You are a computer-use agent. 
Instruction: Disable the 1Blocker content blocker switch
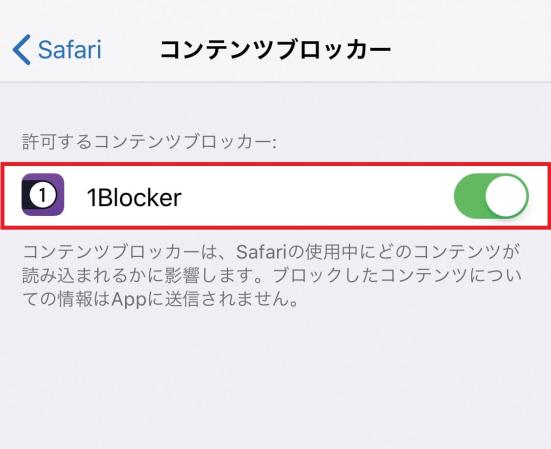tap(491, 196)
